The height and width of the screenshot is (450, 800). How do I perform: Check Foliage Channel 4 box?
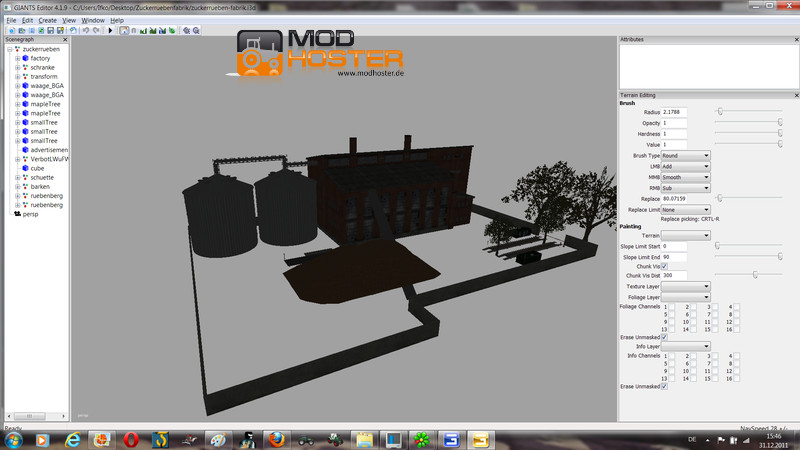[x=737, y=307]
